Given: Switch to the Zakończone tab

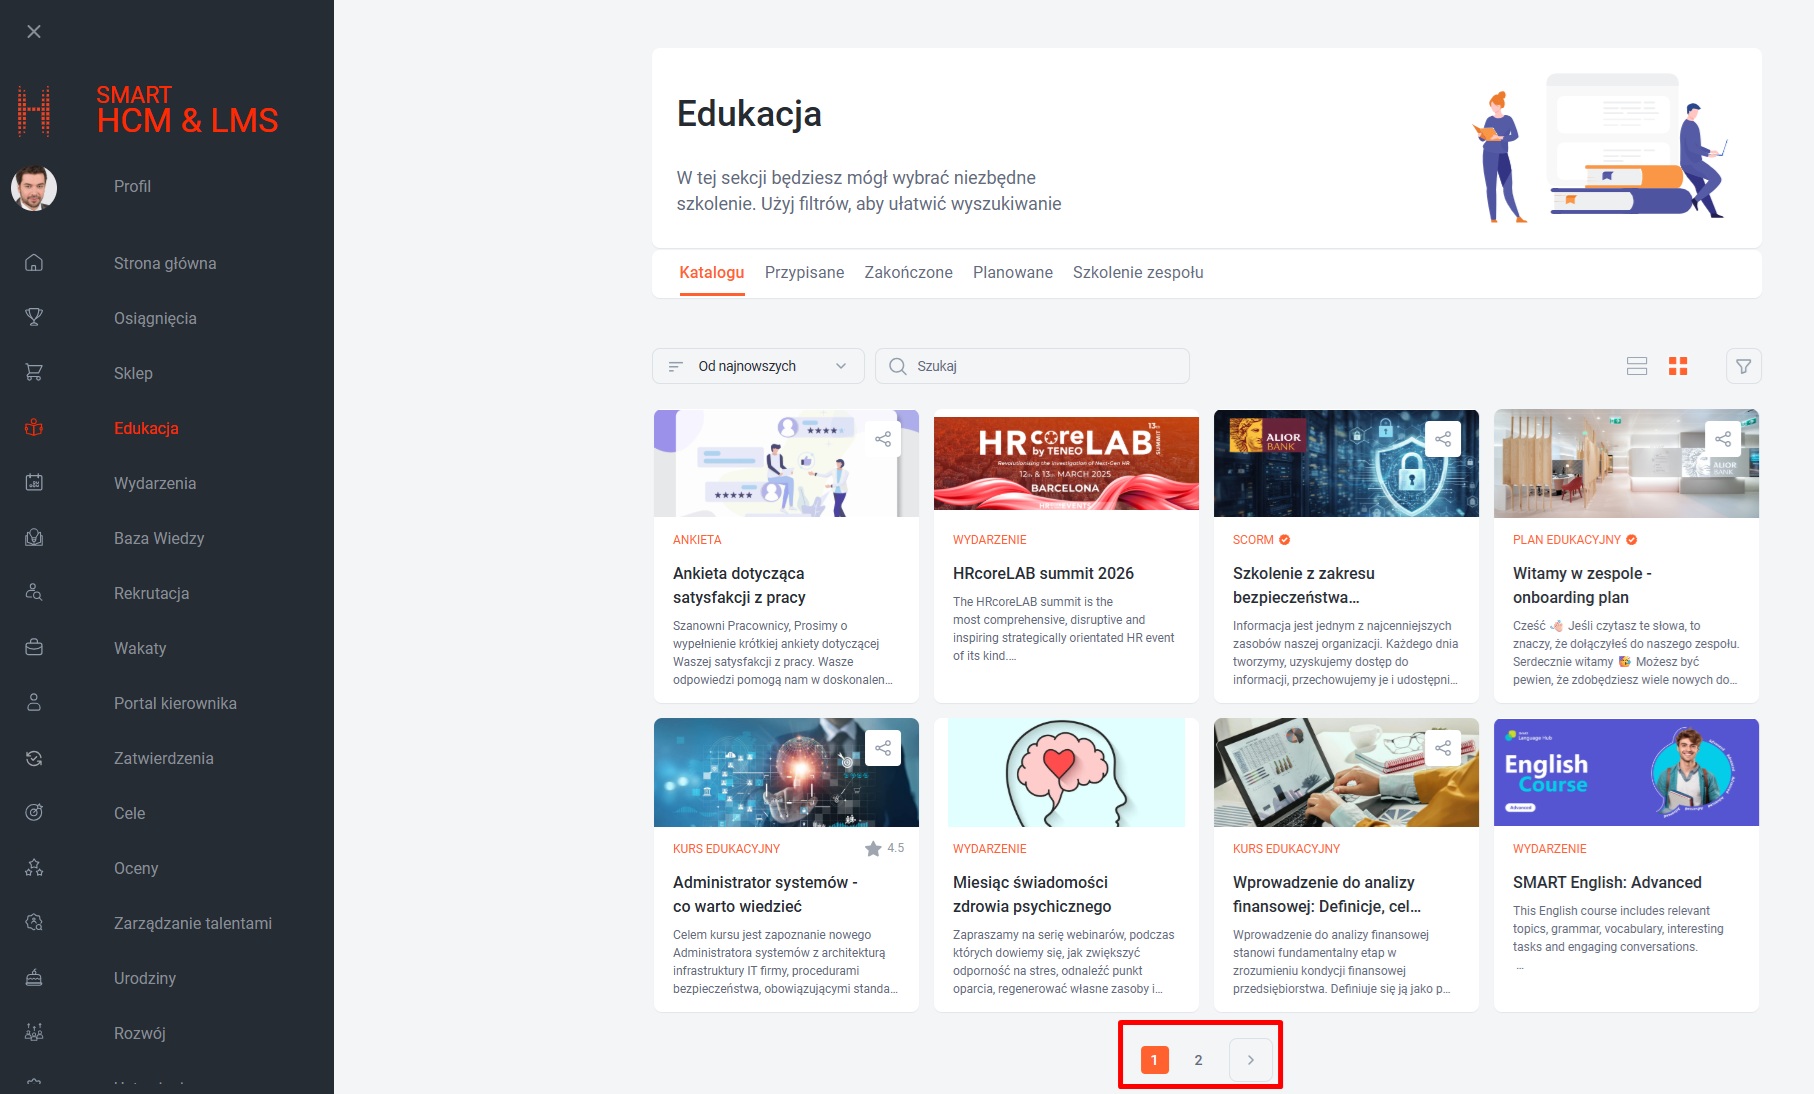Looking at the screenshot, I should (907, 272).
